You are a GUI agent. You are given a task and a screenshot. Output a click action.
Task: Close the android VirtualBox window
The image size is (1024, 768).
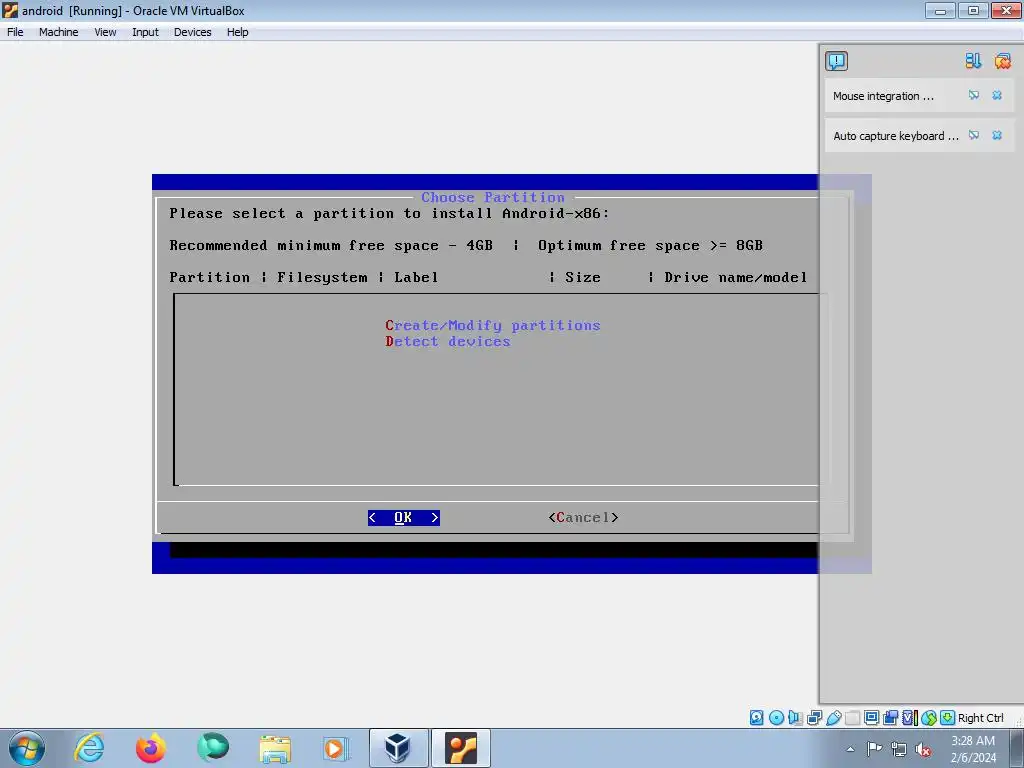(x=1006, y=10)
